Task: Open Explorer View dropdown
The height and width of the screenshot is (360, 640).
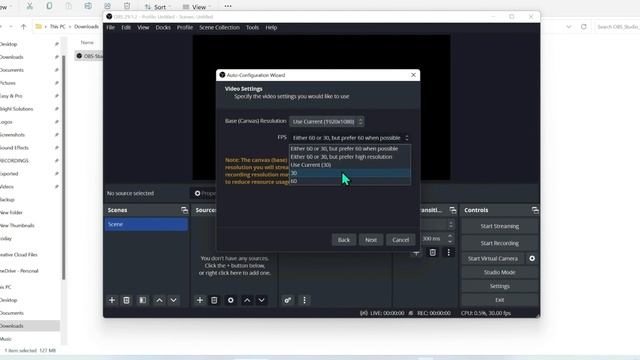Action: point(196,7)
